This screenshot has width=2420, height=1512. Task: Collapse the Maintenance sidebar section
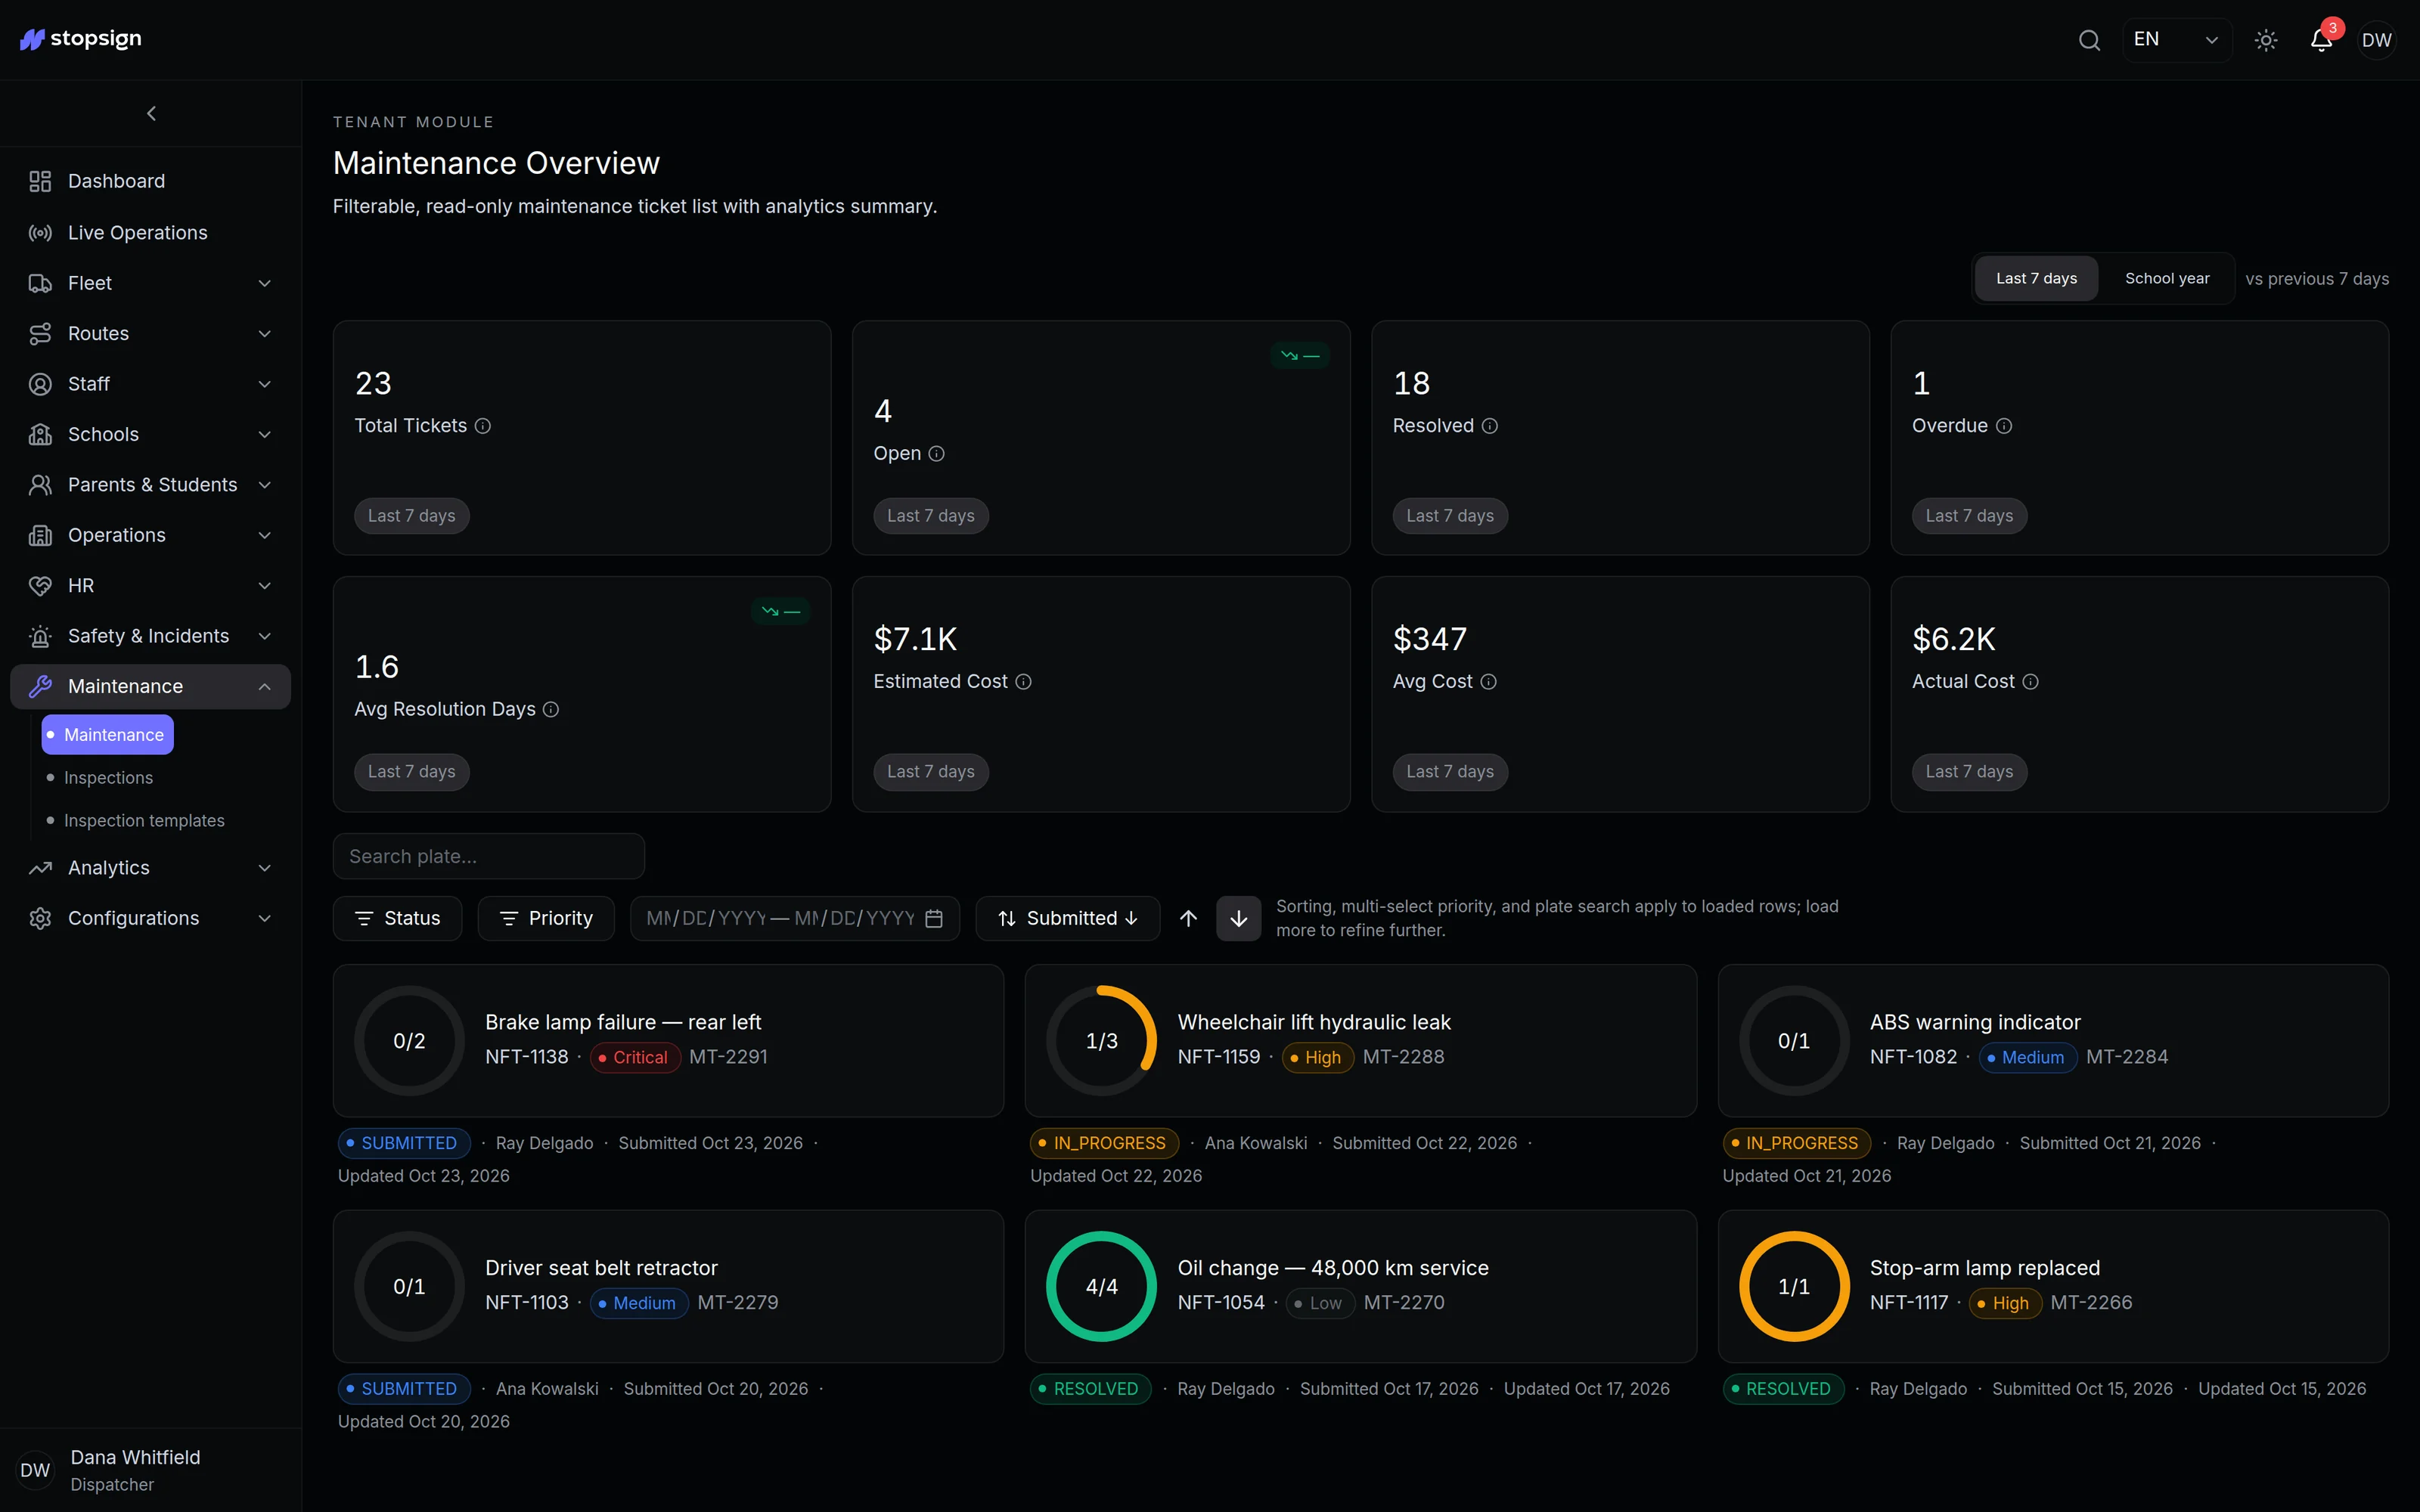151,686
